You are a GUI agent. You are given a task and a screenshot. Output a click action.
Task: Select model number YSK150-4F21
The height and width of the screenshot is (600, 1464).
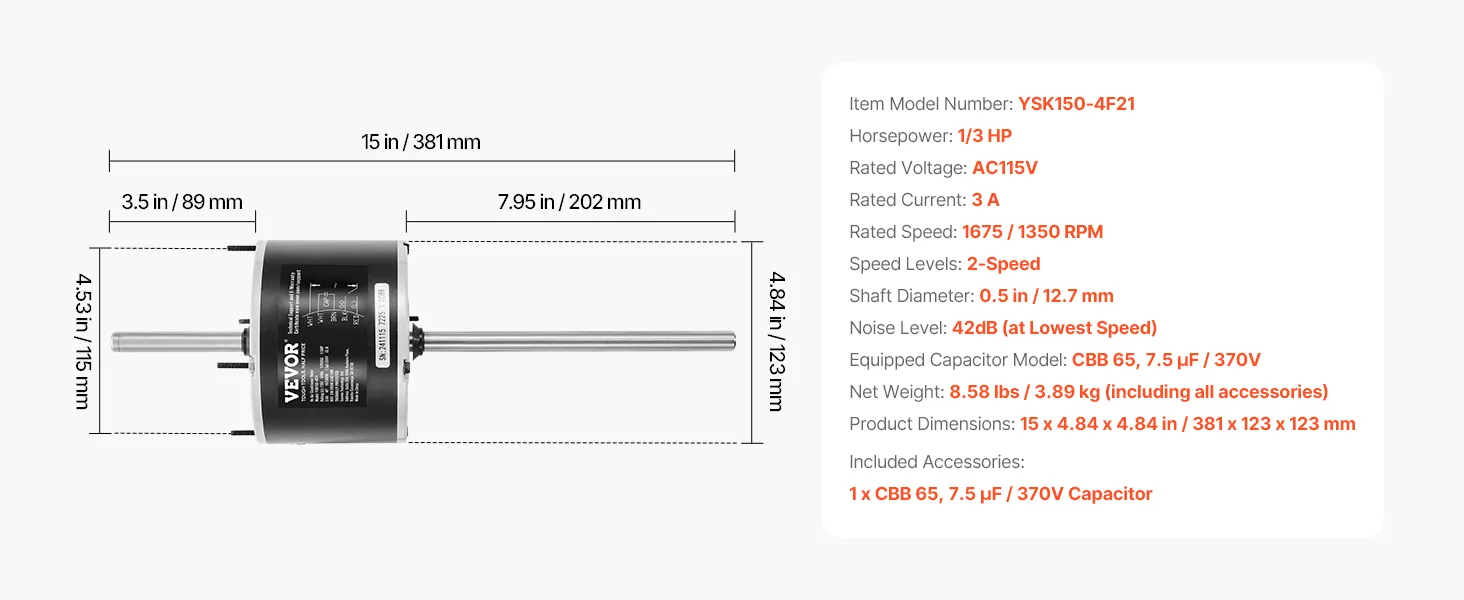point(1076,104)
